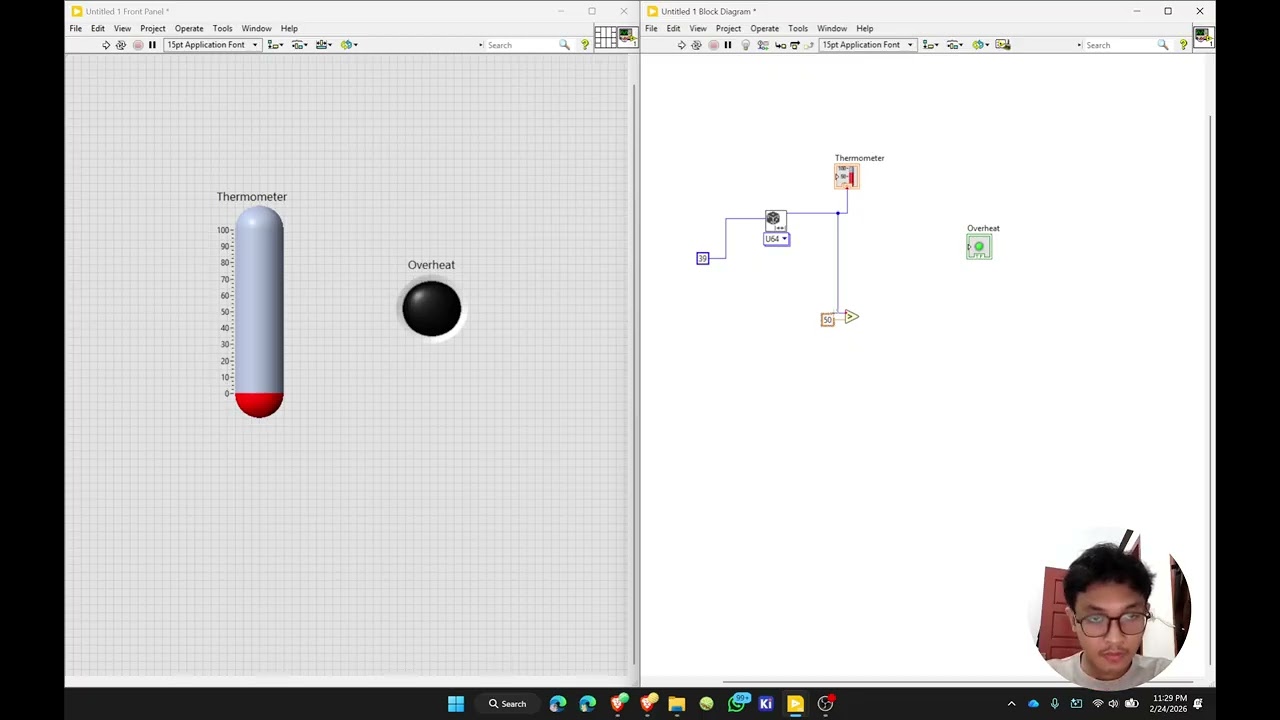Click the magnifier icon in Front Panel search
Viewport: 1280px width, 720px height.
pos(564,45)
